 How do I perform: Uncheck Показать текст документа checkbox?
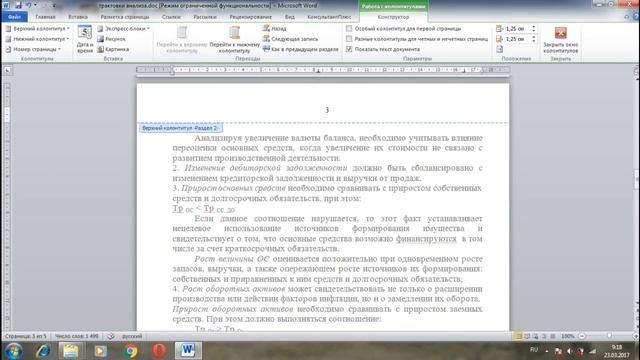[349, 49]
